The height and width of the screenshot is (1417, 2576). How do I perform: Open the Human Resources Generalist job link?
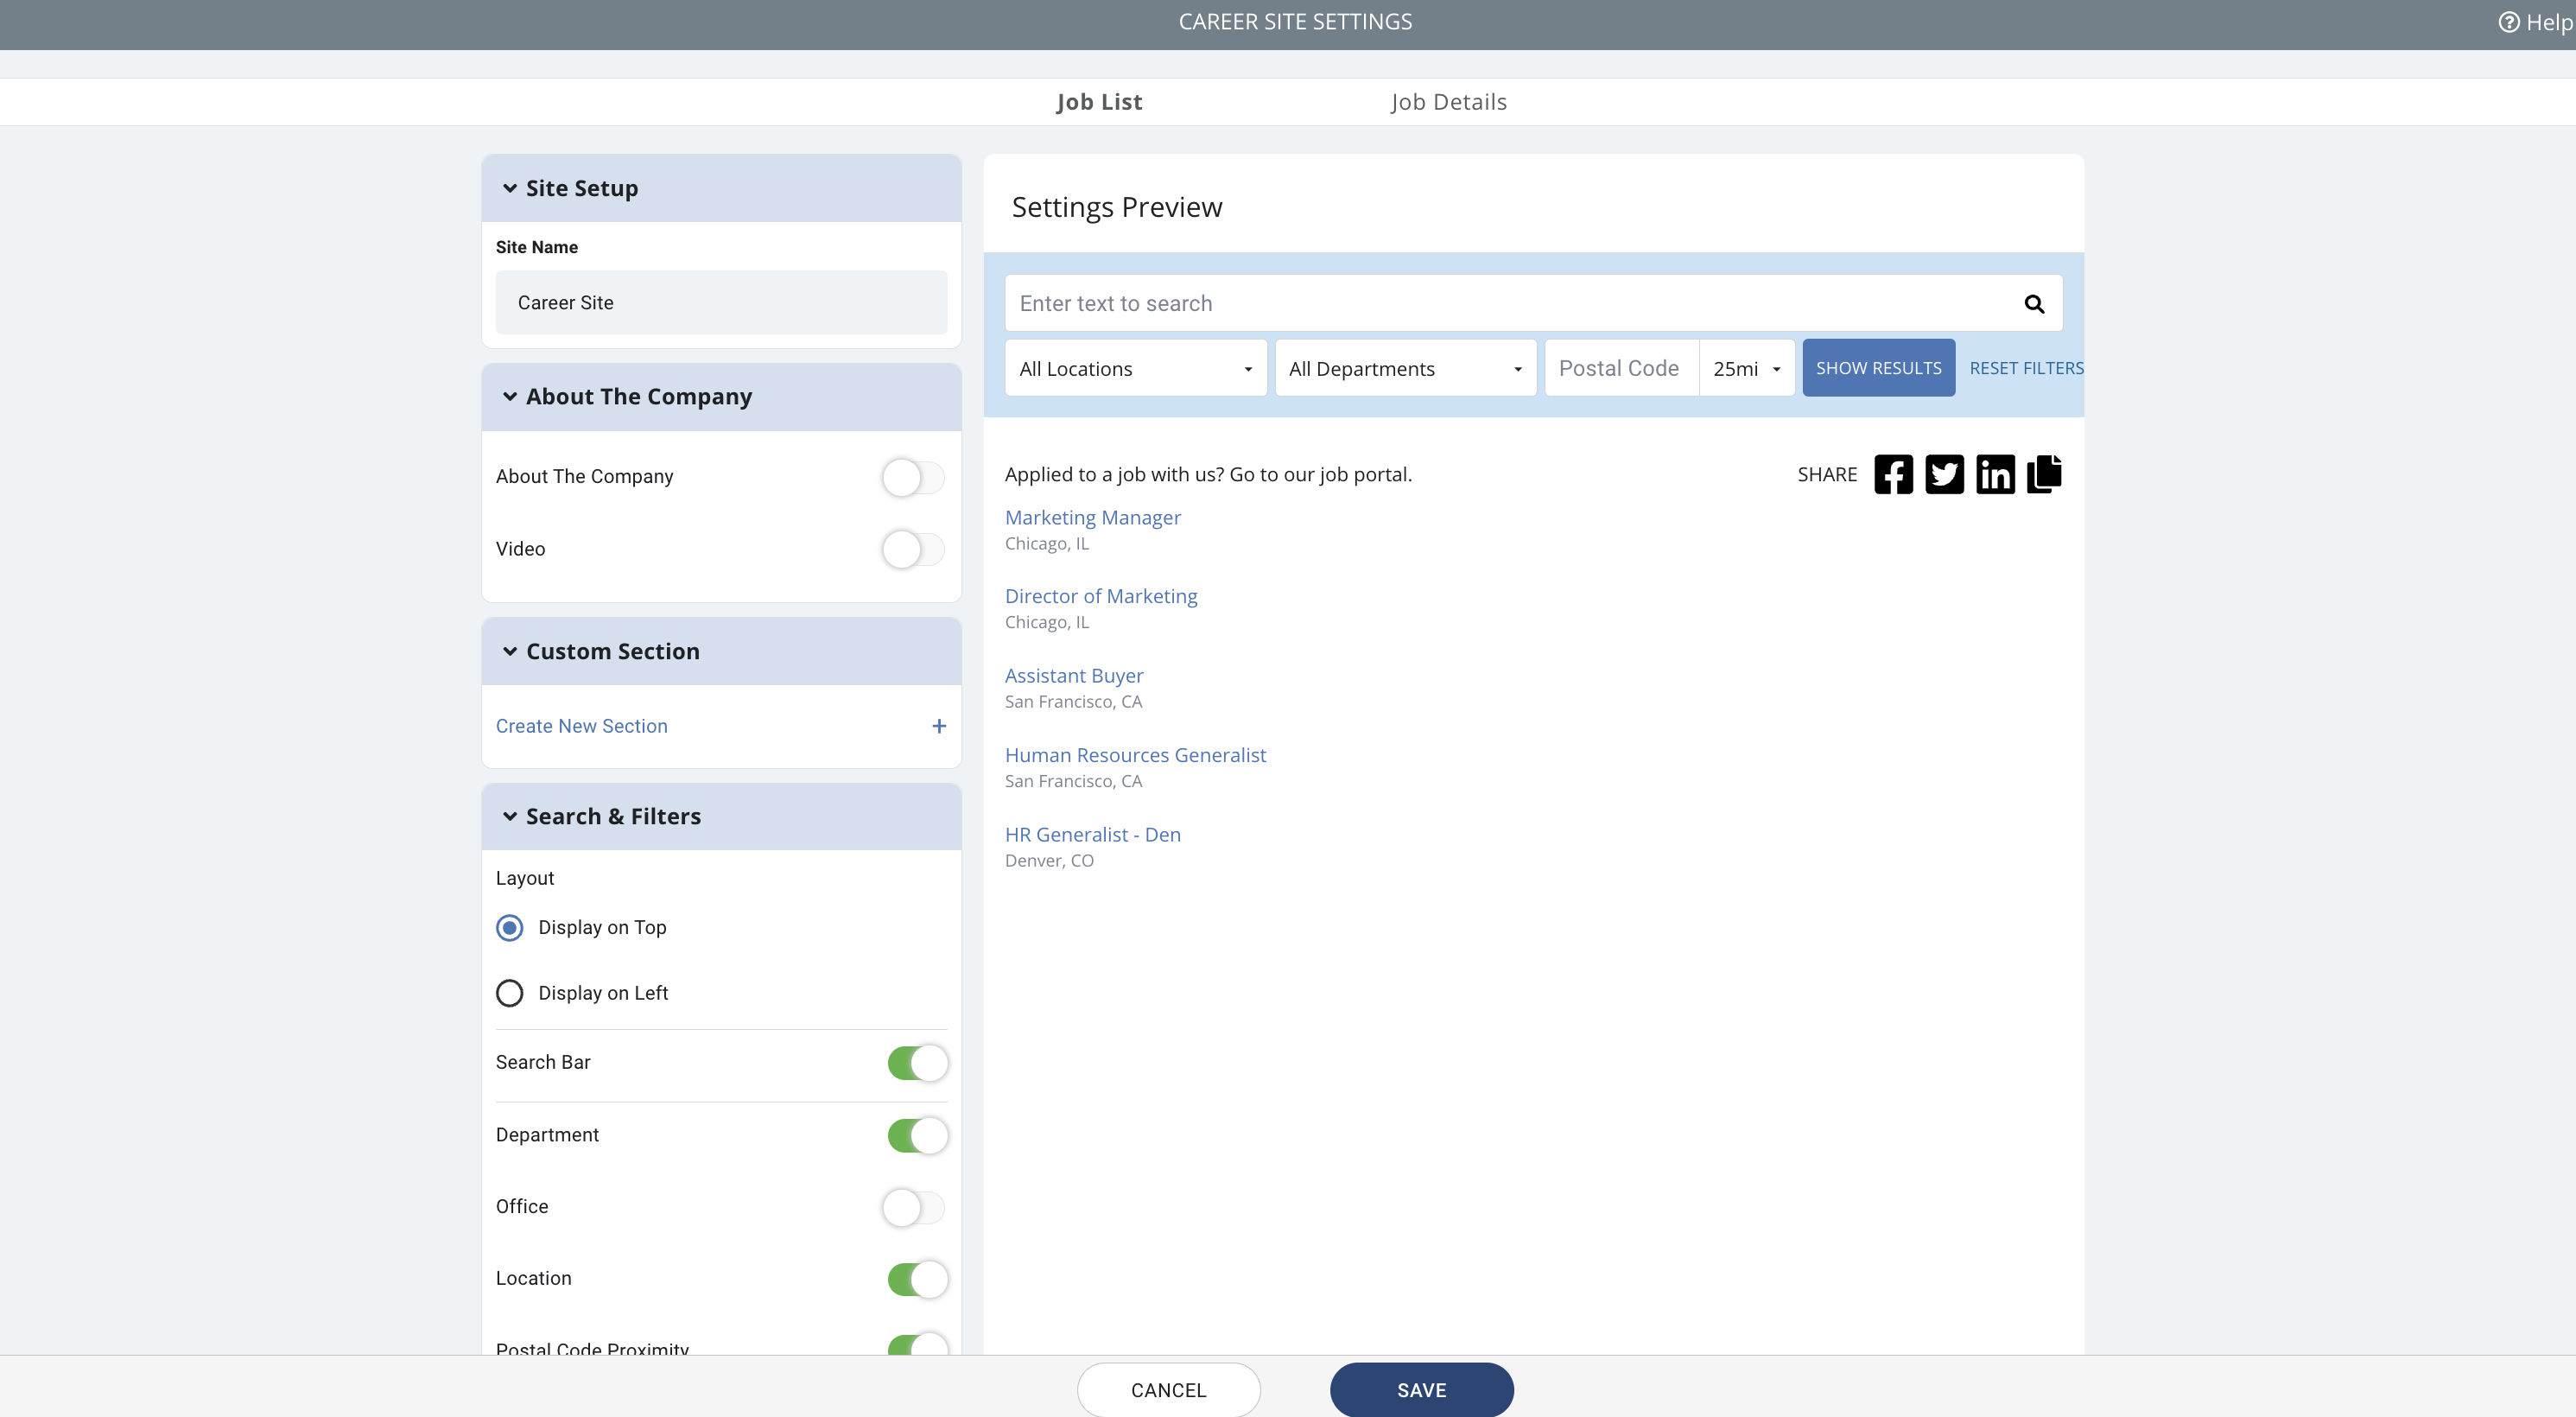[1135, 755]
